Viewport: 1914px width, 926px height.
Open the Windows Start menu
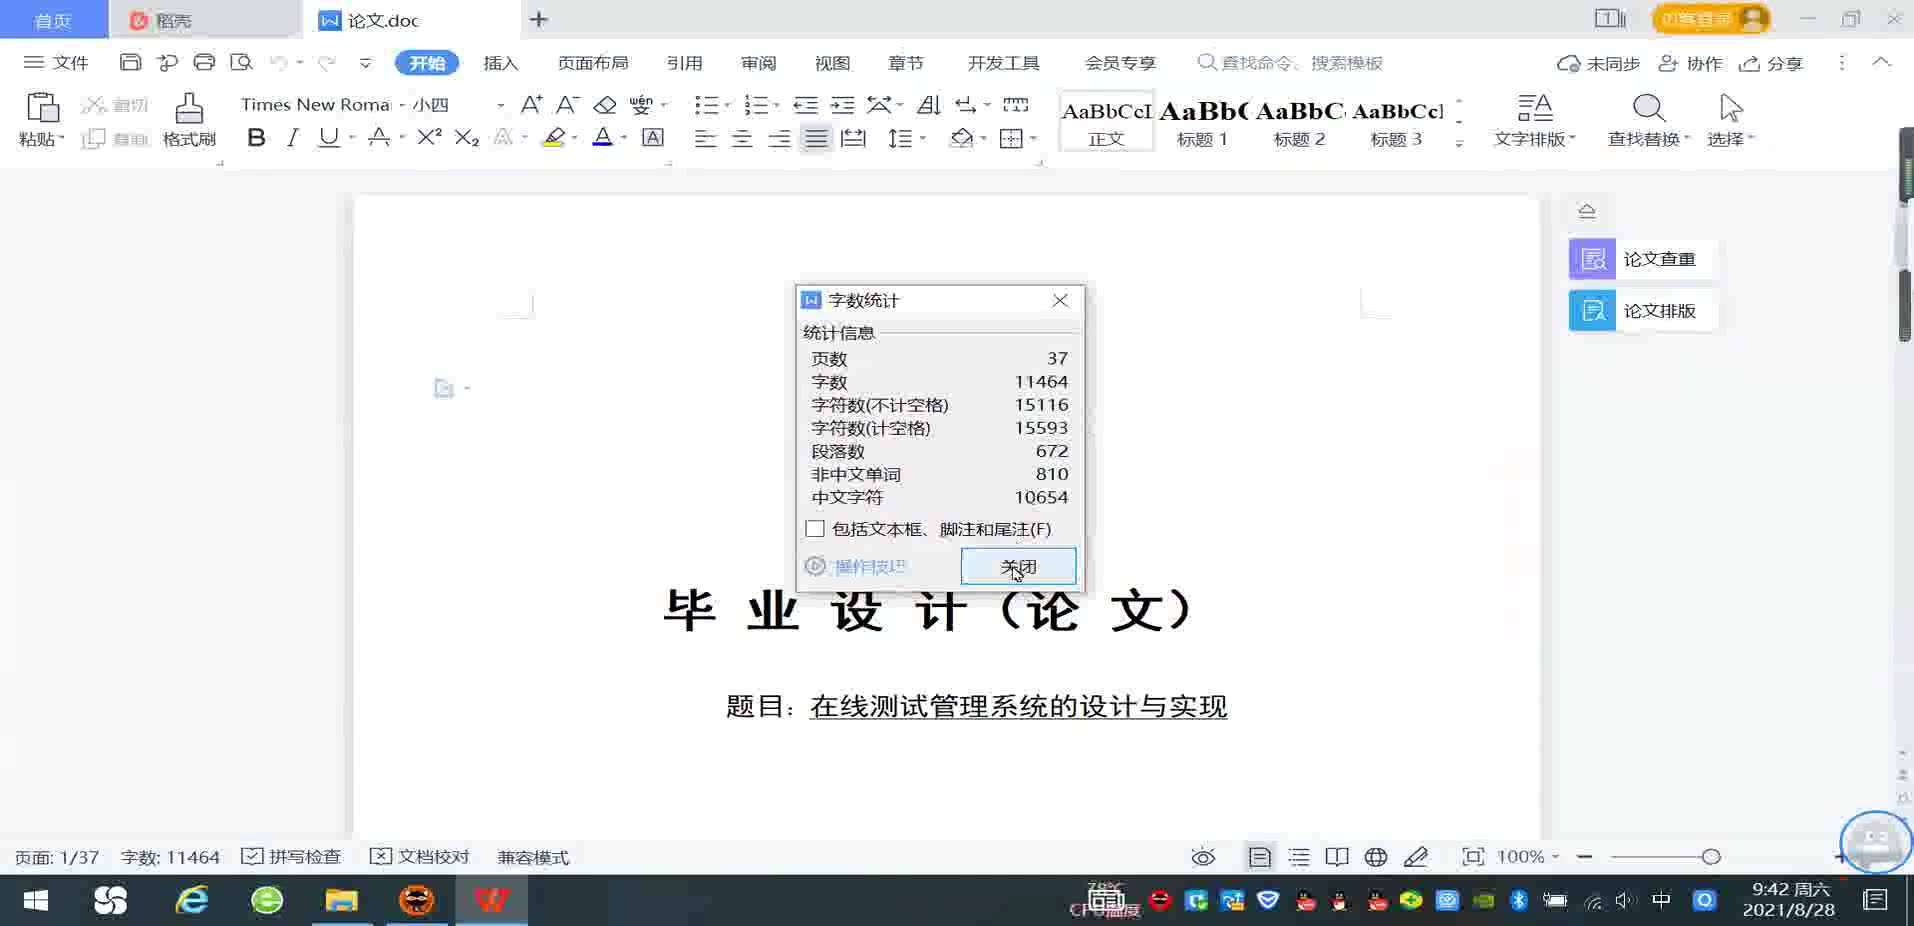click(36, 901)
